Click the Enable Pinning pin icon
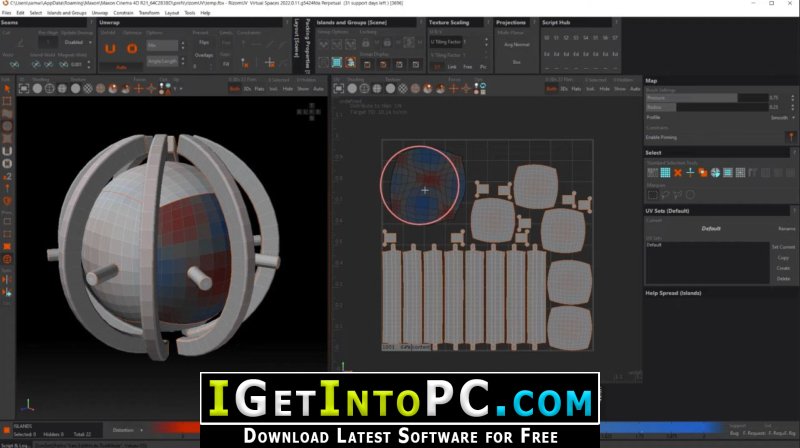 pos(791,137)
